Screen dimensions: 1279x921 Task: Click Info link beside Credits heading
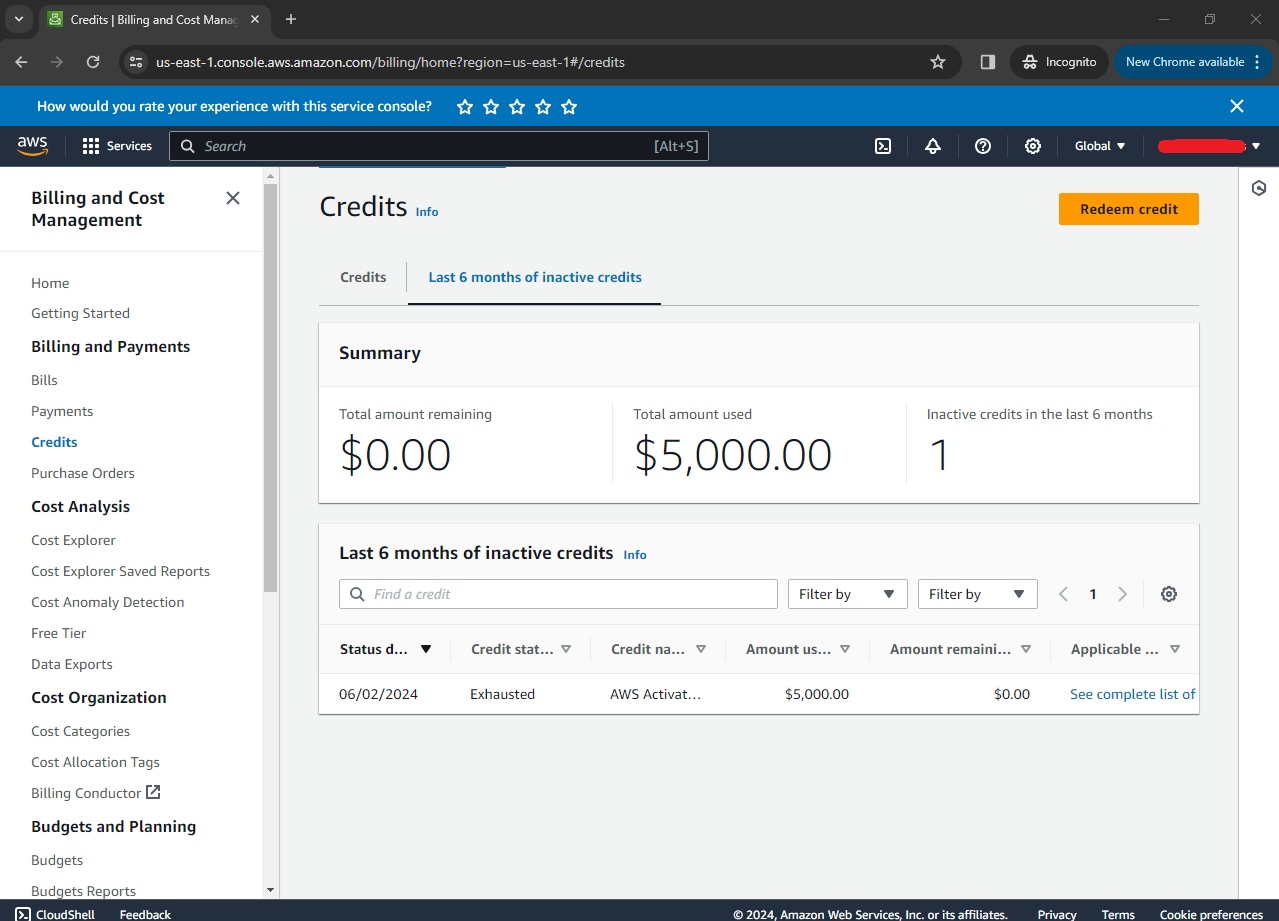[x=427, y=212]
